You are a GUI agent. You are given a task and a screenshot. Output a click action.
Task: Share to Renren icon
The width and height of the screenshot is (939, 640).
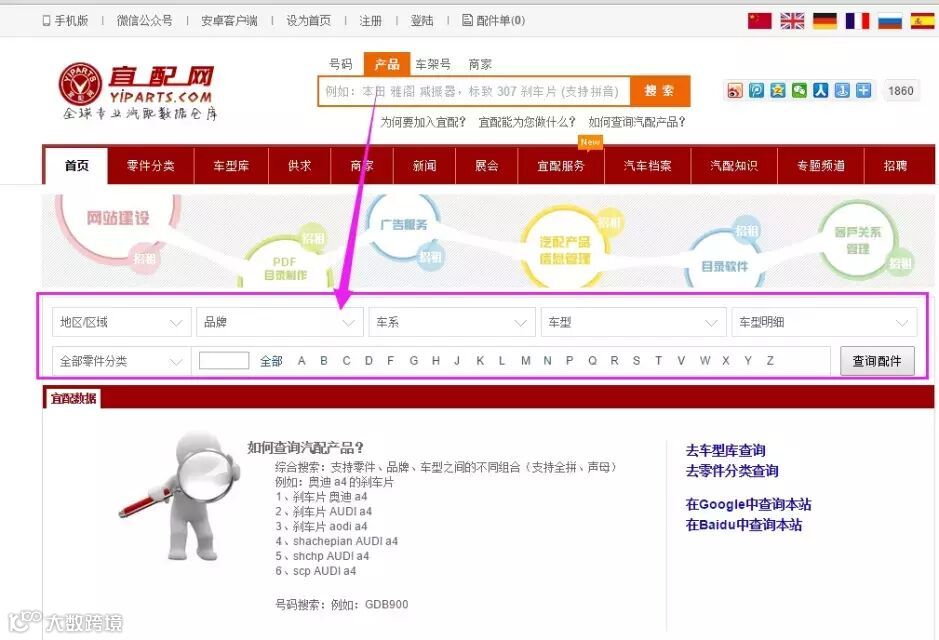coord(820,90)
